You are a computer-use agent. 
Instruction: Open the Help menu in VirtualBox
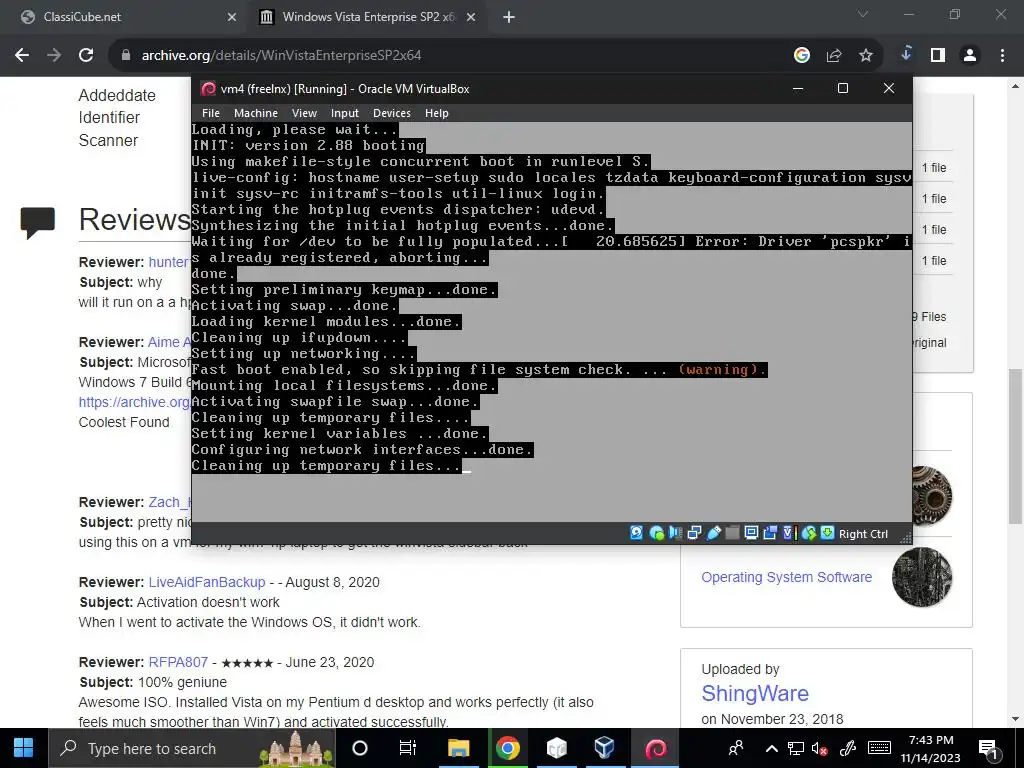[x=437, y=113]
